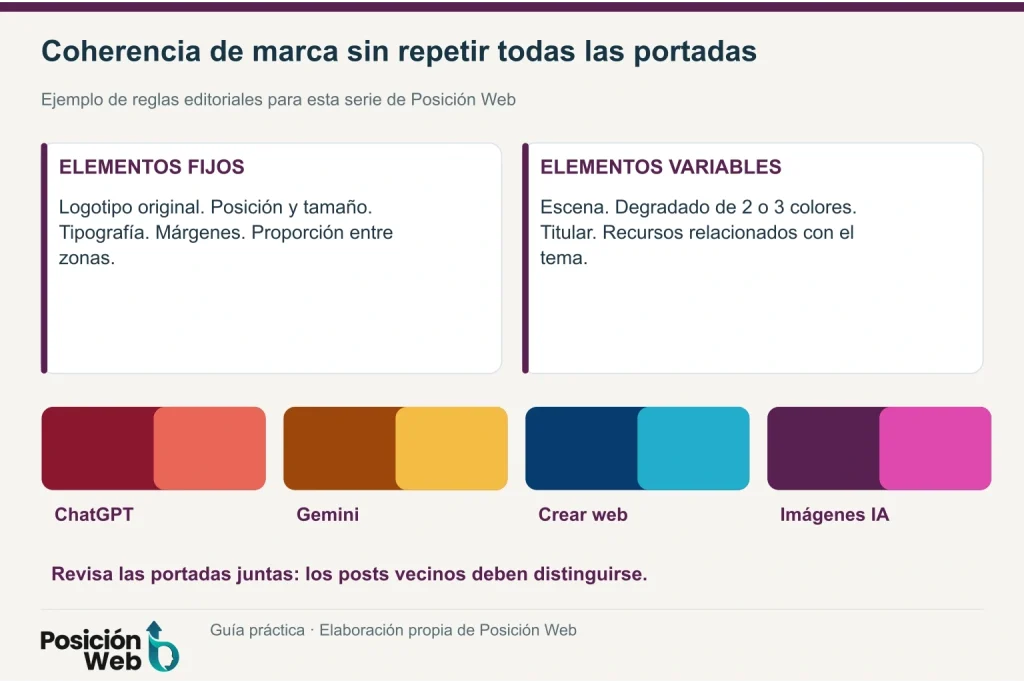Select the pink Imágenes IA swatch

coord(936,449)
